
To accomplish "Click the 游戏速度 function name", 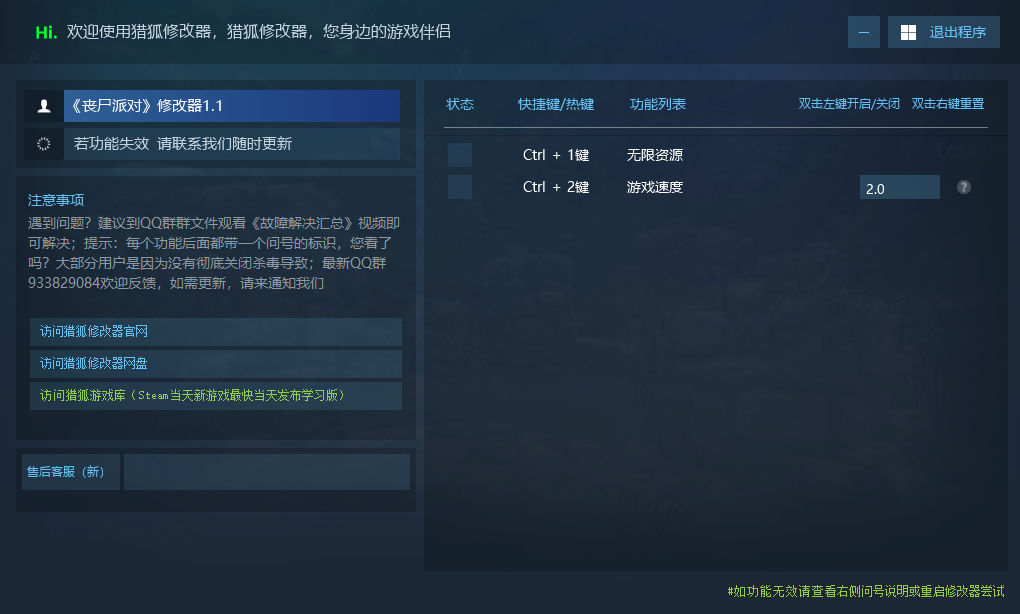I will coord(654,187).
